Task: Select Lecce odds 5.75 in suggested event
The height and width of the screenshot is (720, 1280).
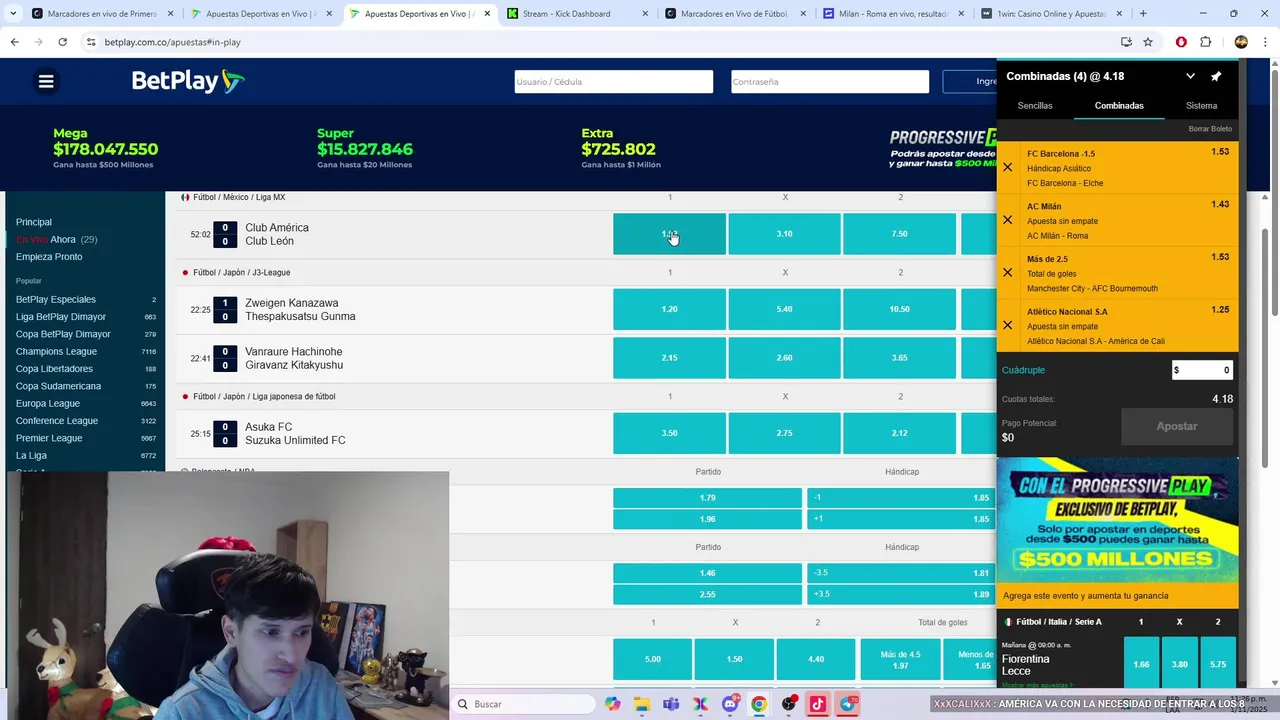Action: 1217,664
